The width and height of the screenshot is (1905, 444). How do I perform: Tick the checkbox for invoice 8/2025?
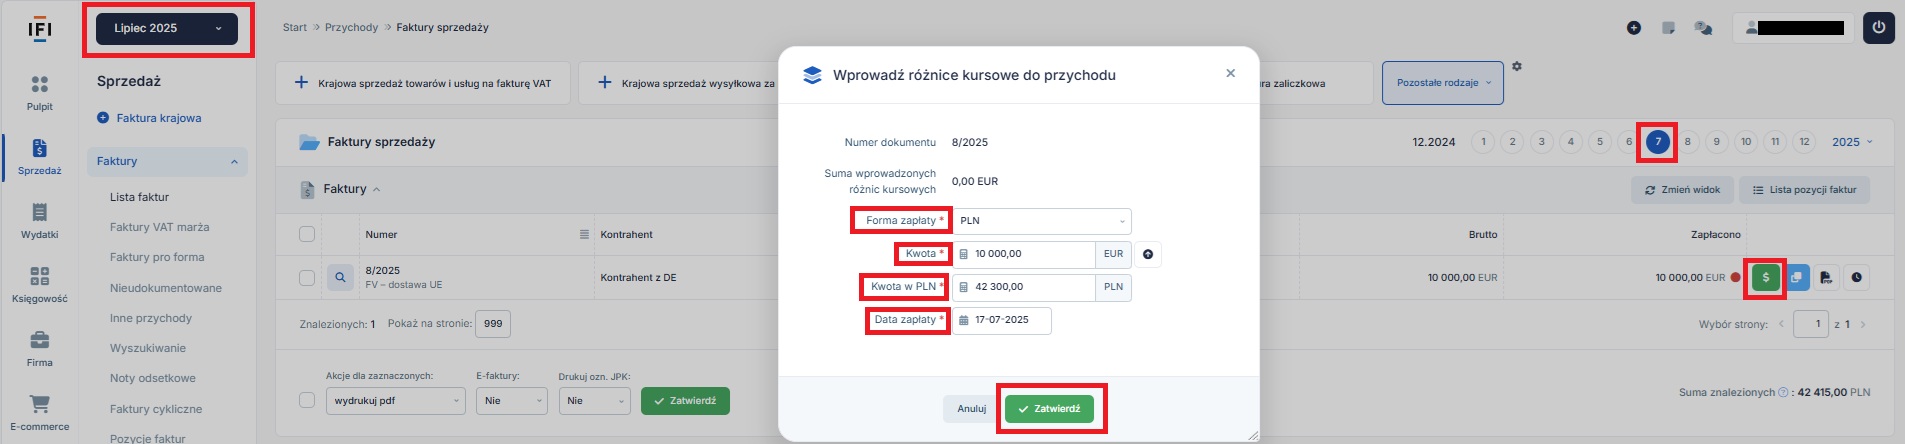pos(307,278)
